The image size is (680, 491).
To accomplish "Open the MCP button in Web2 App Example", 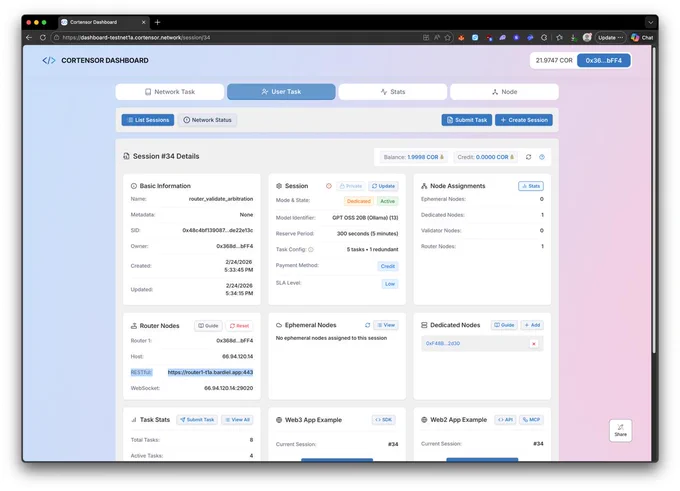I will click(x=531, y=420).
